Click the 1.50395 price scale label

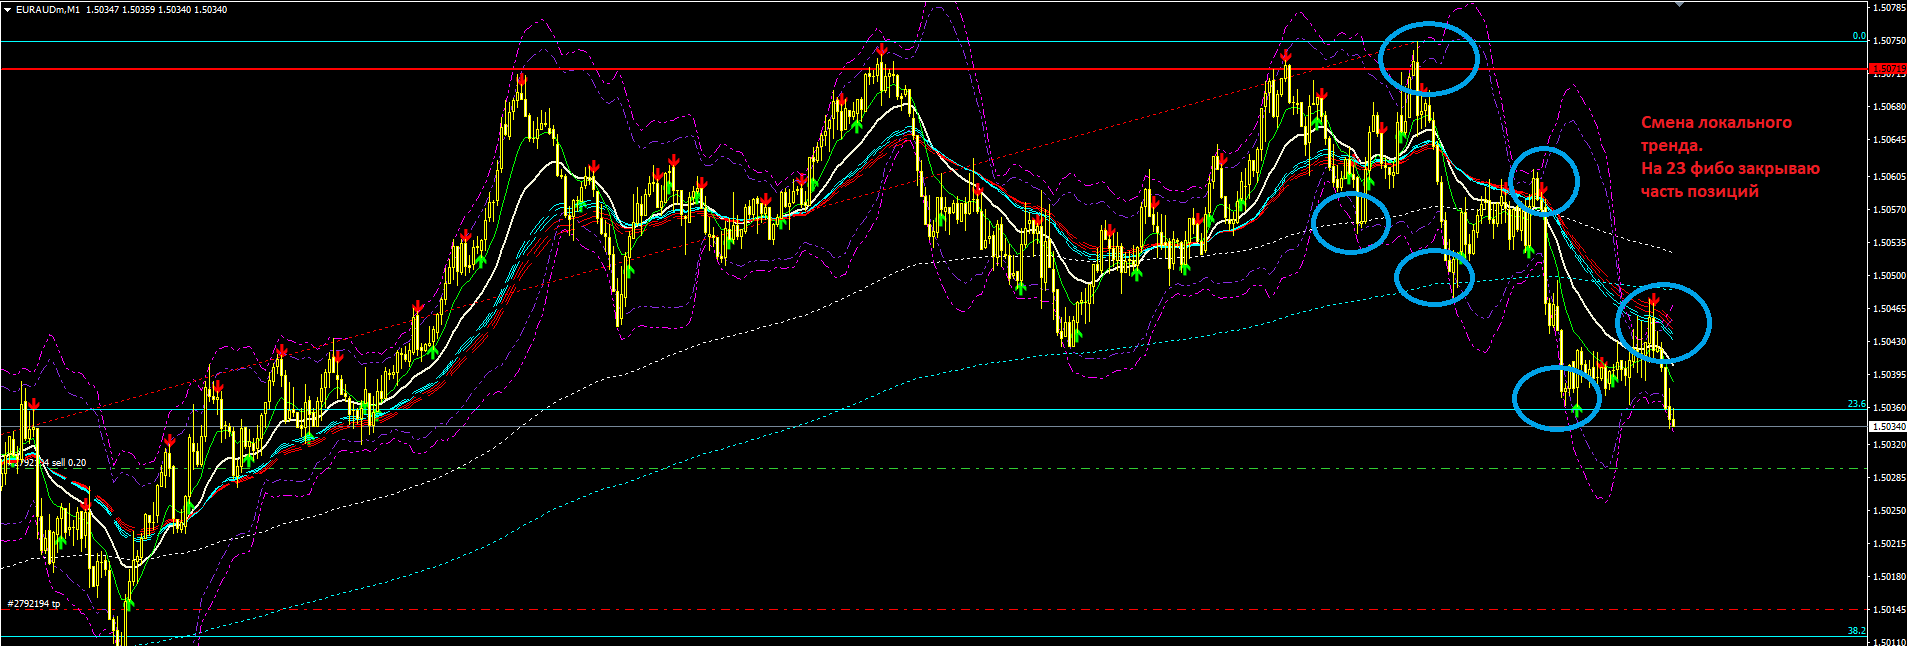point(1889,375)
